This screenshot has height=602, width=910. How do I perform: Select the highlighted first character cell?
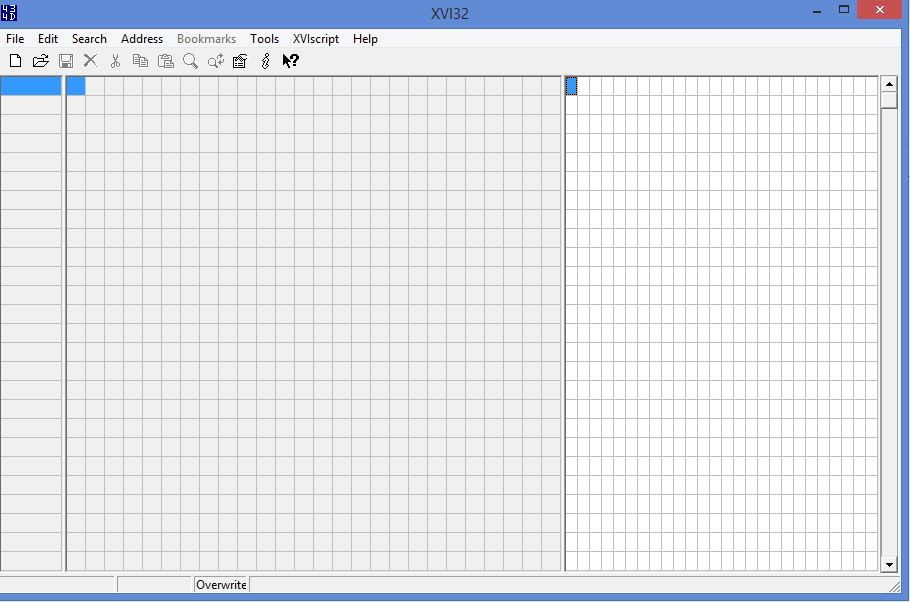click(x=572, y=86)
